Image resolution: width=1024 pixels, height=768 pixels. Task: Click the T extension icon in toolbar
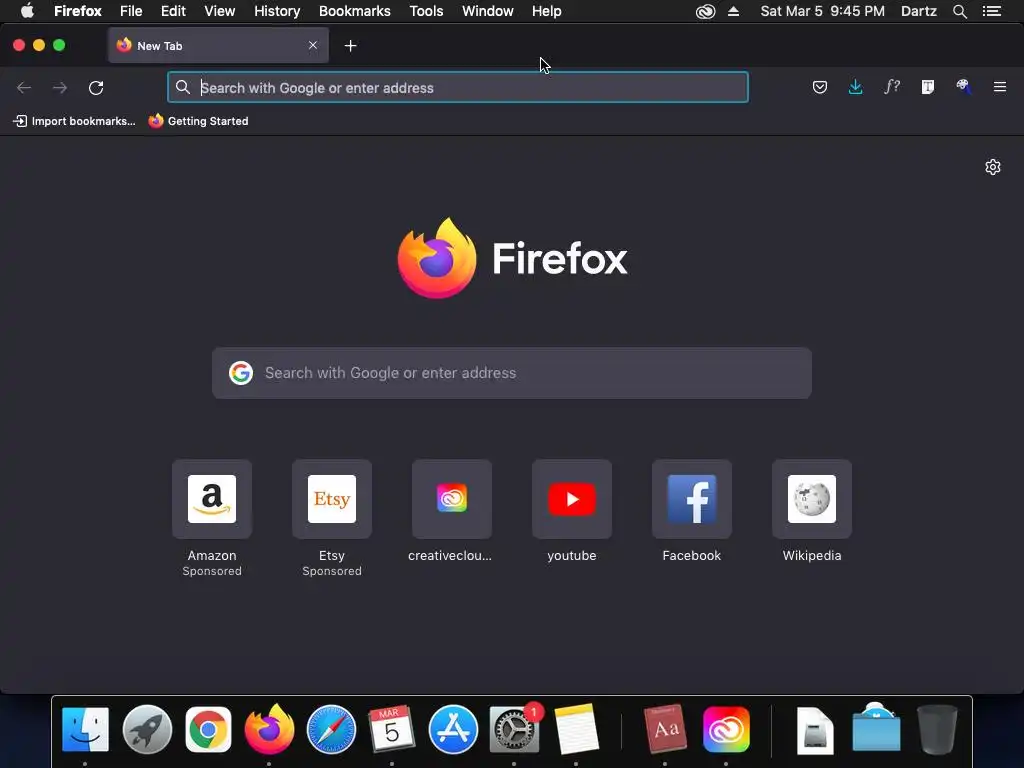927,87
